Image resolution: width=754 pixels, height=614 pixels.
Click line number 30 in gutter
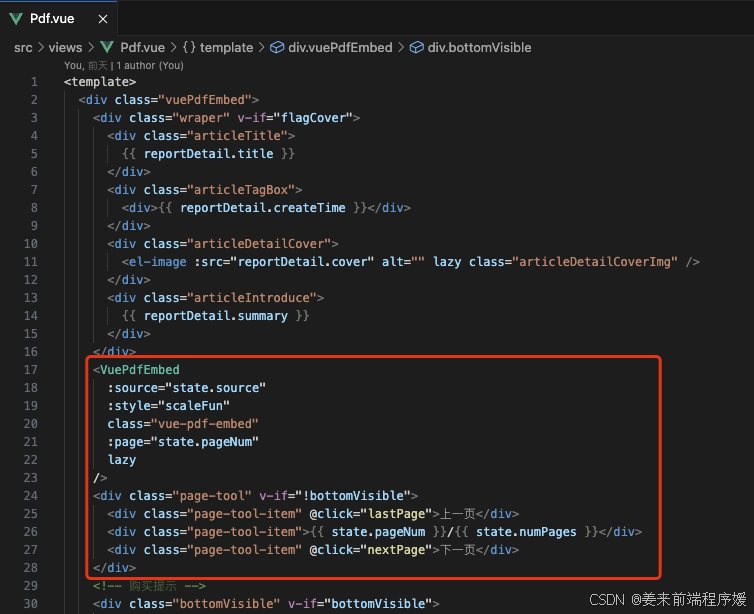31,604
